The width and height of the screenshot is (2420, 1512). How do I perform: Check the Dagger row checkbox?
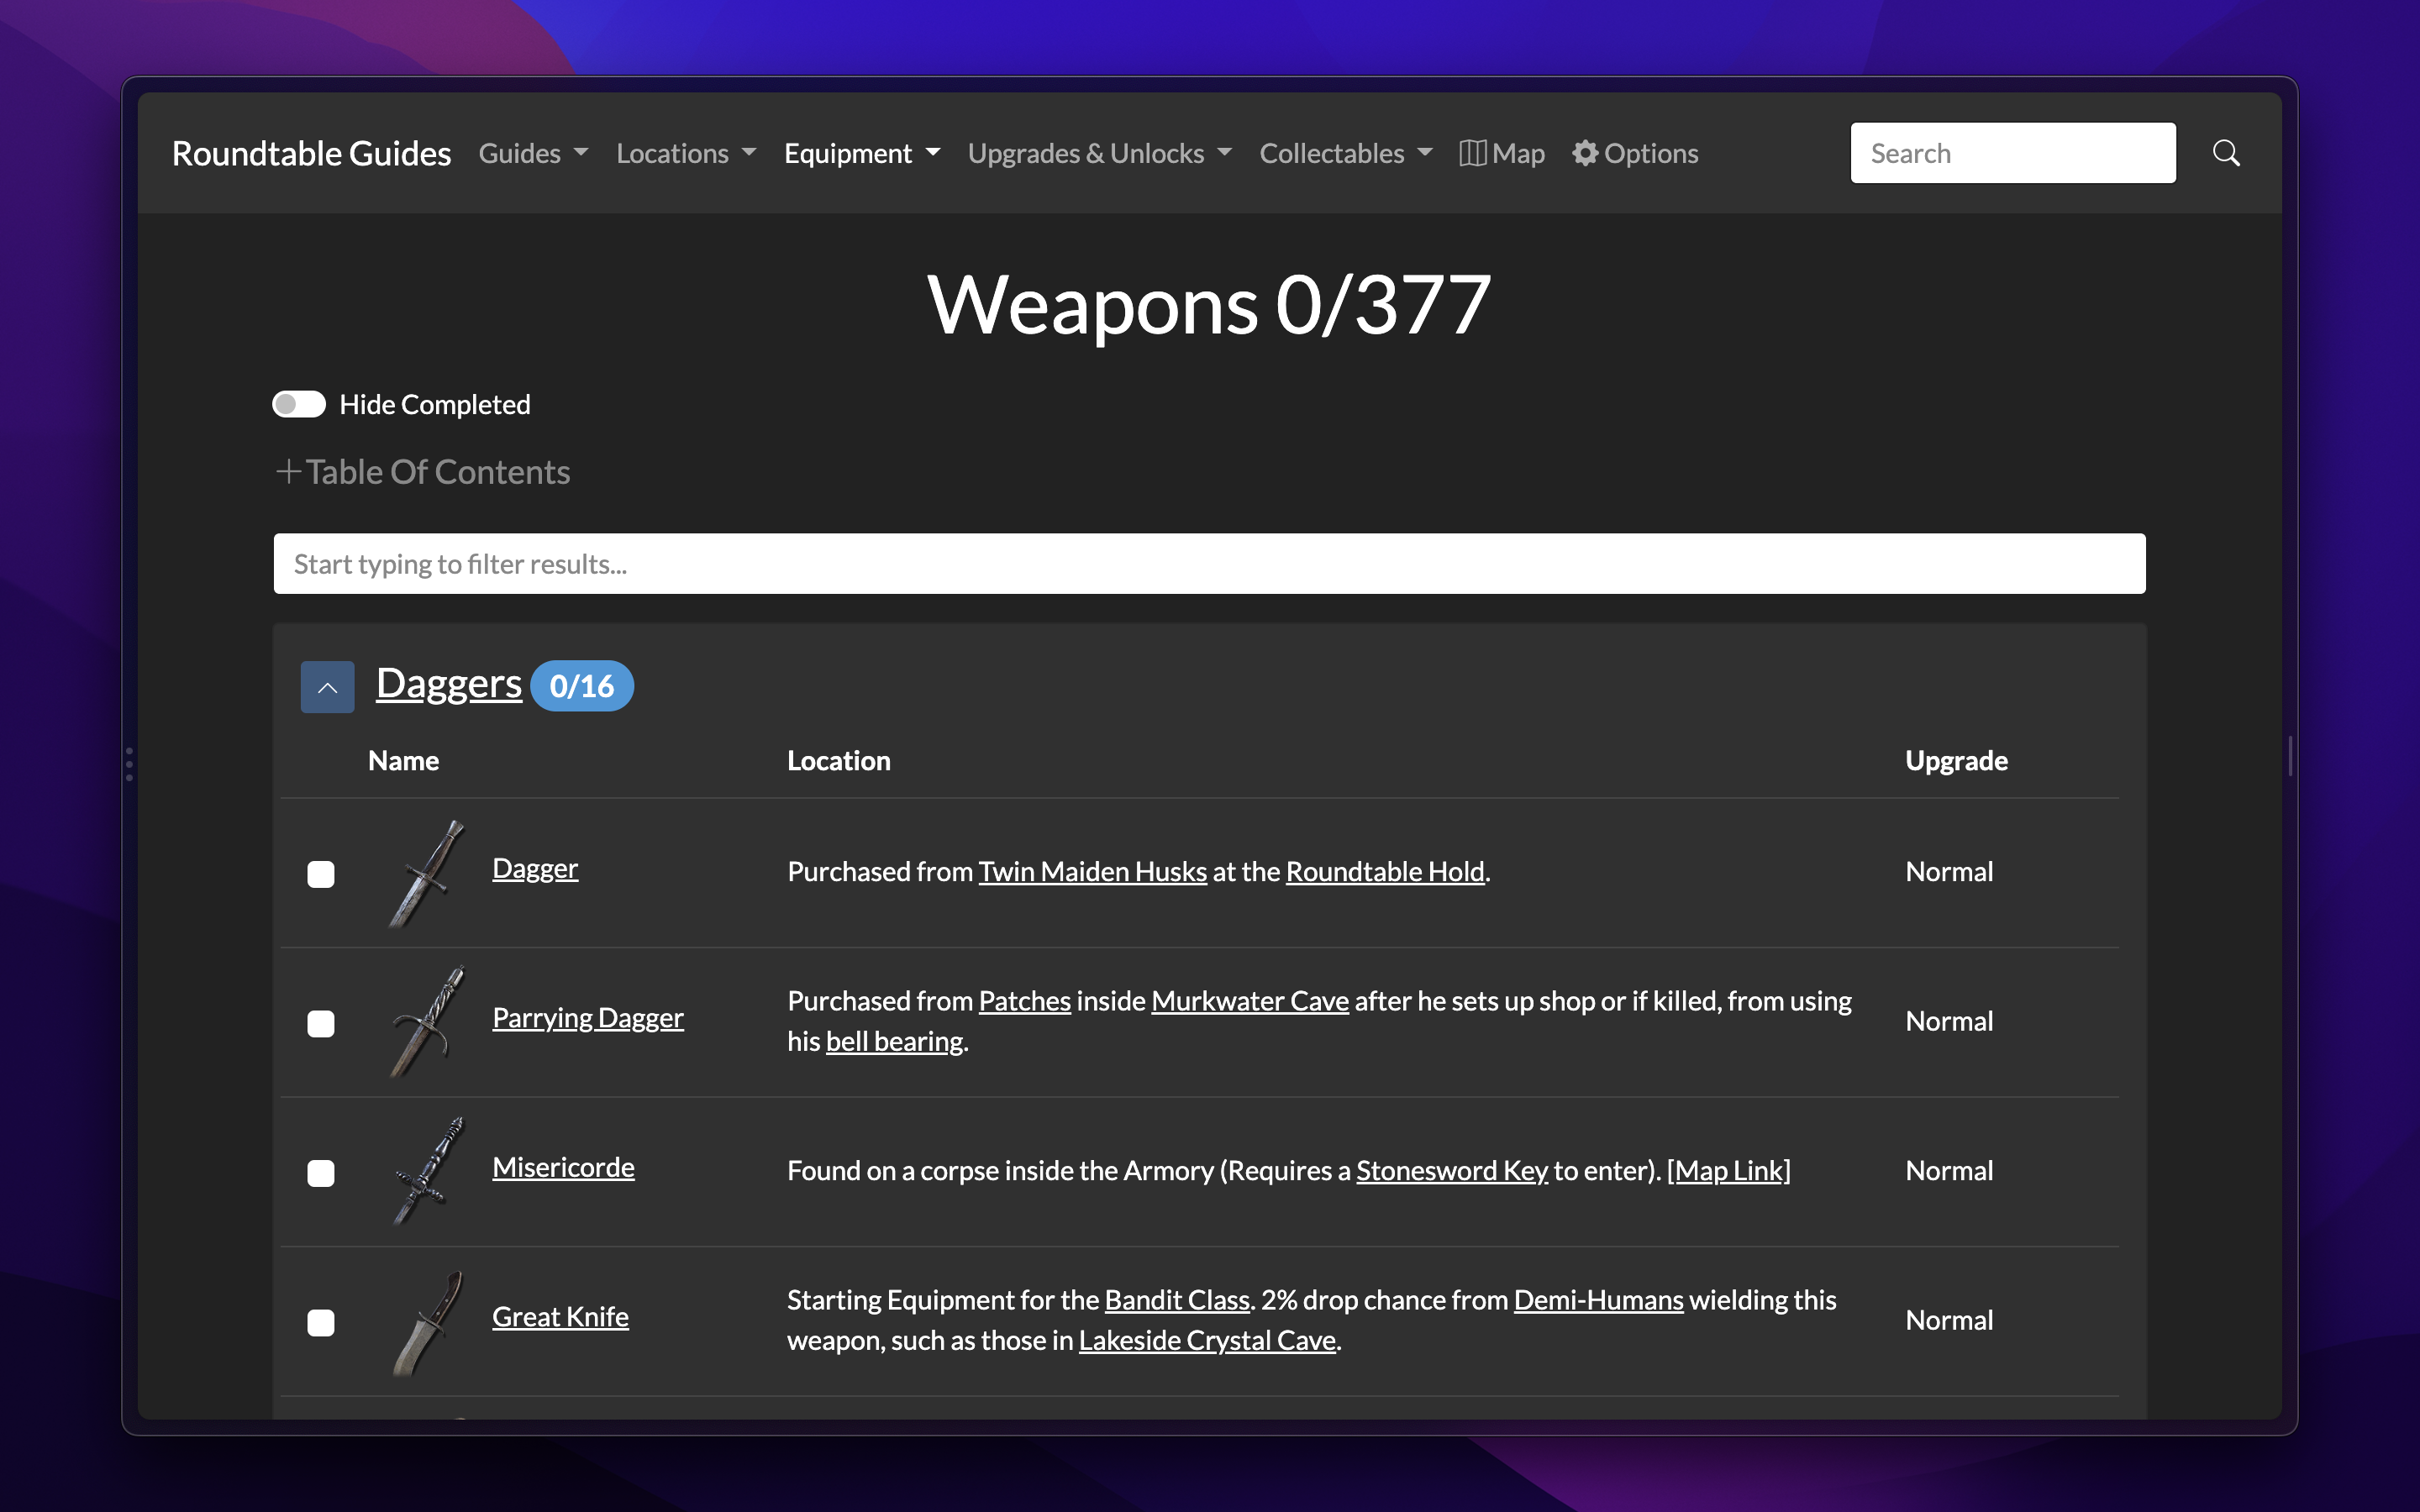coord(321,874)
